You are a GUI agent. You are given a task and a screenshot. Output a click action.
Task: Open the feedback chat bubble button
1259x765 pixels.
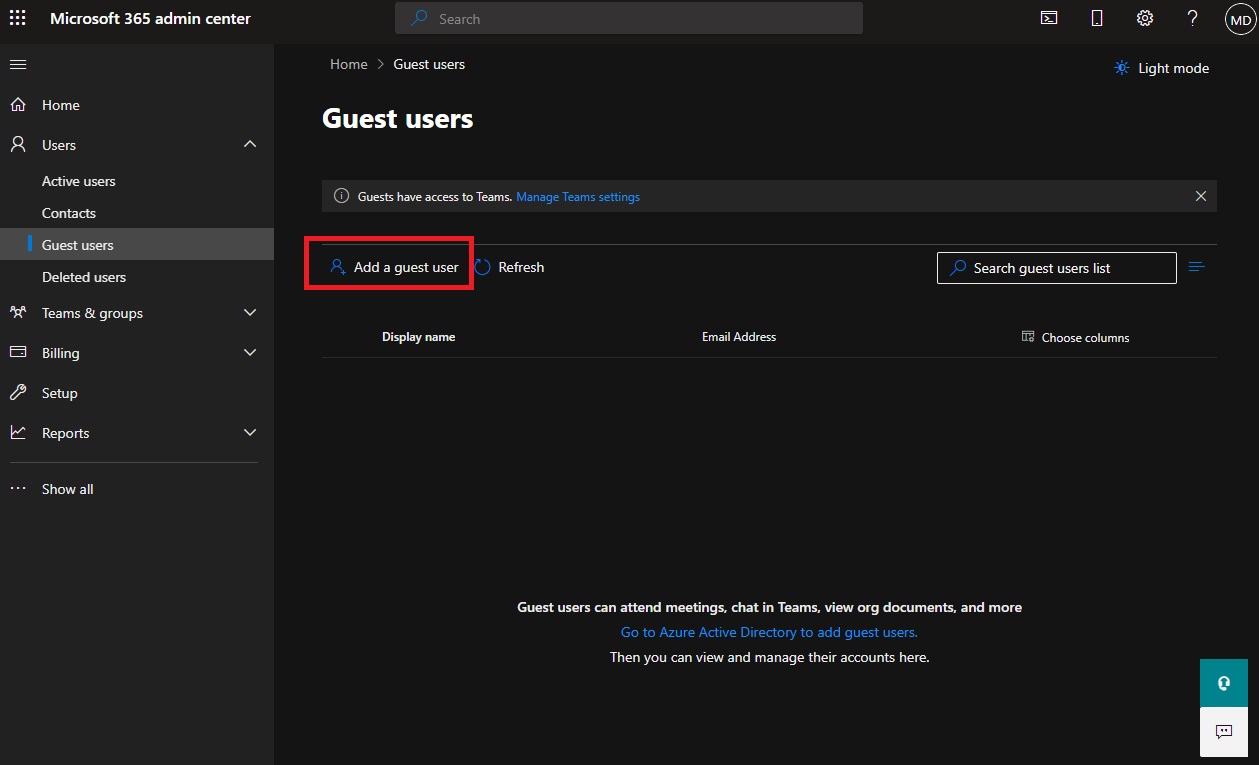click(x=1223, y=732)
